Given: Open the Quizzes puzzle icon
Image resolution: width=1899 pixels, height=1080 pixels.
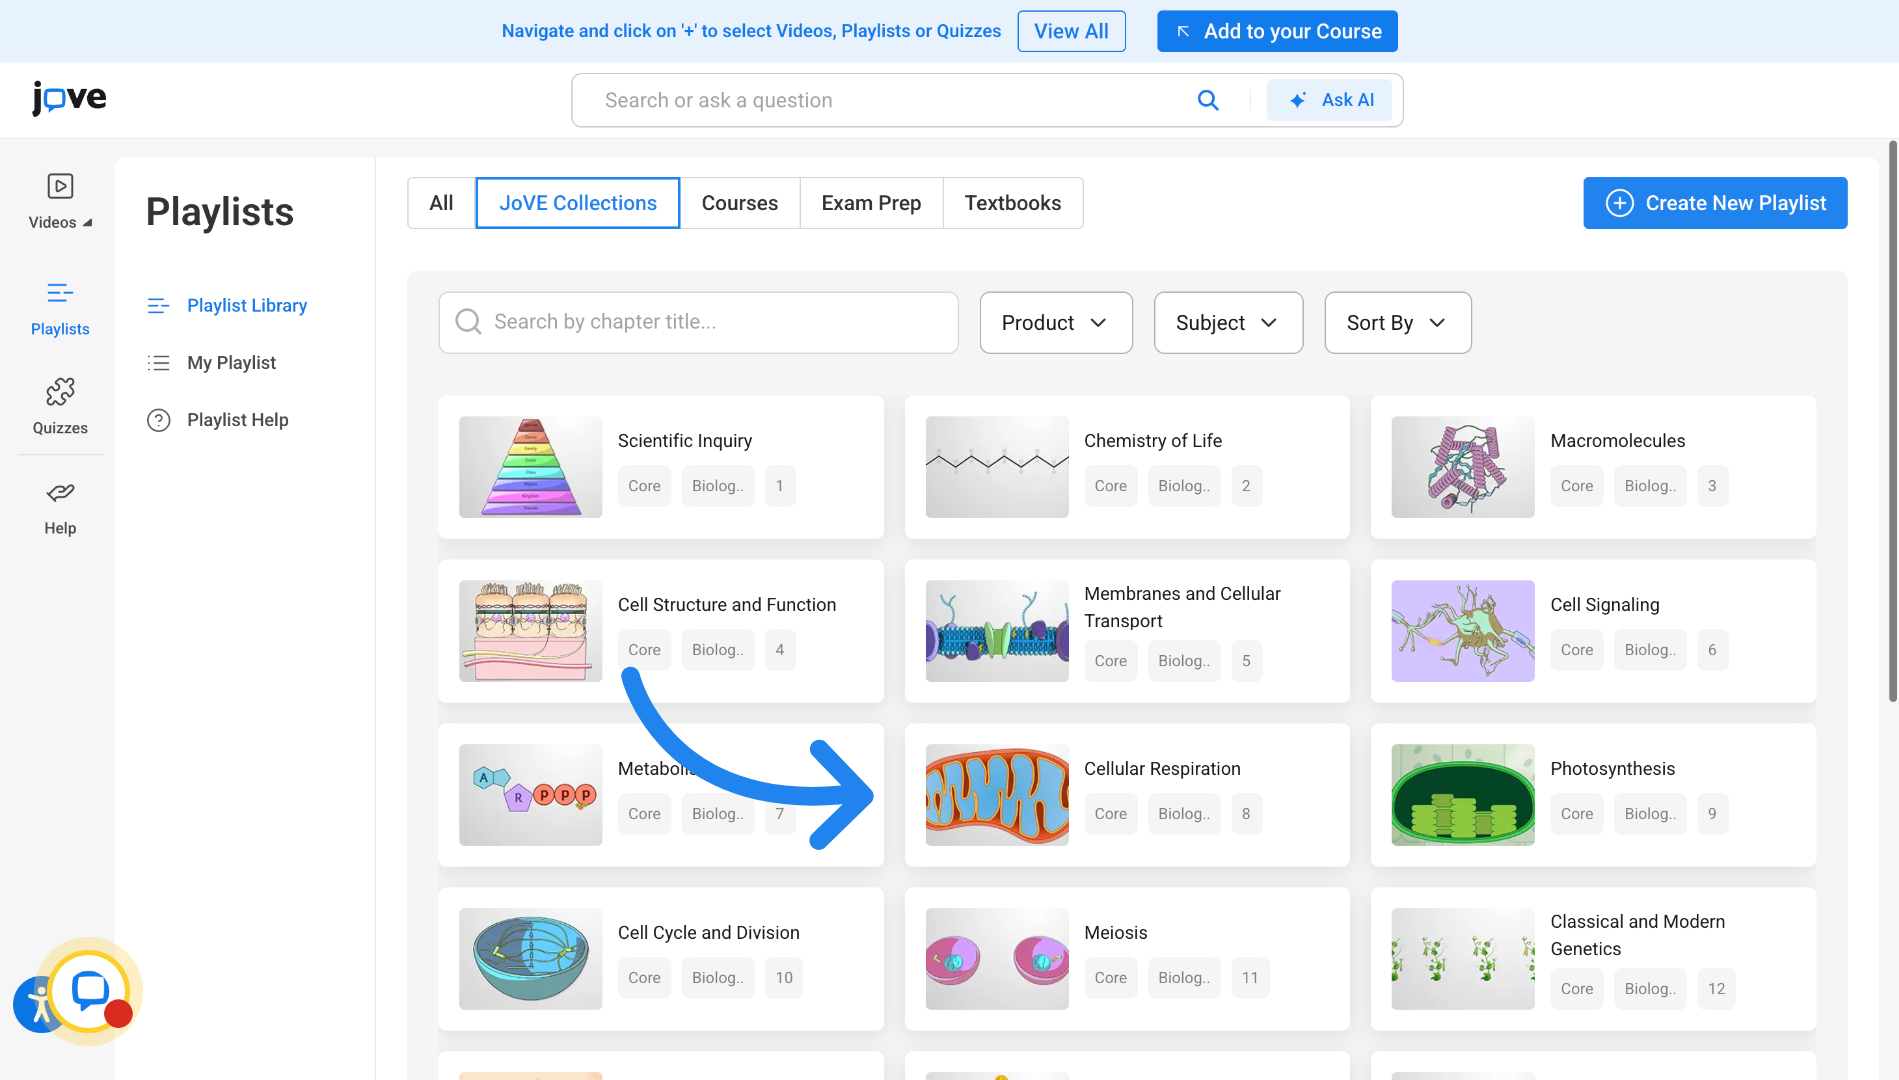Looking at the screenshot, I should tap(60, 391).
